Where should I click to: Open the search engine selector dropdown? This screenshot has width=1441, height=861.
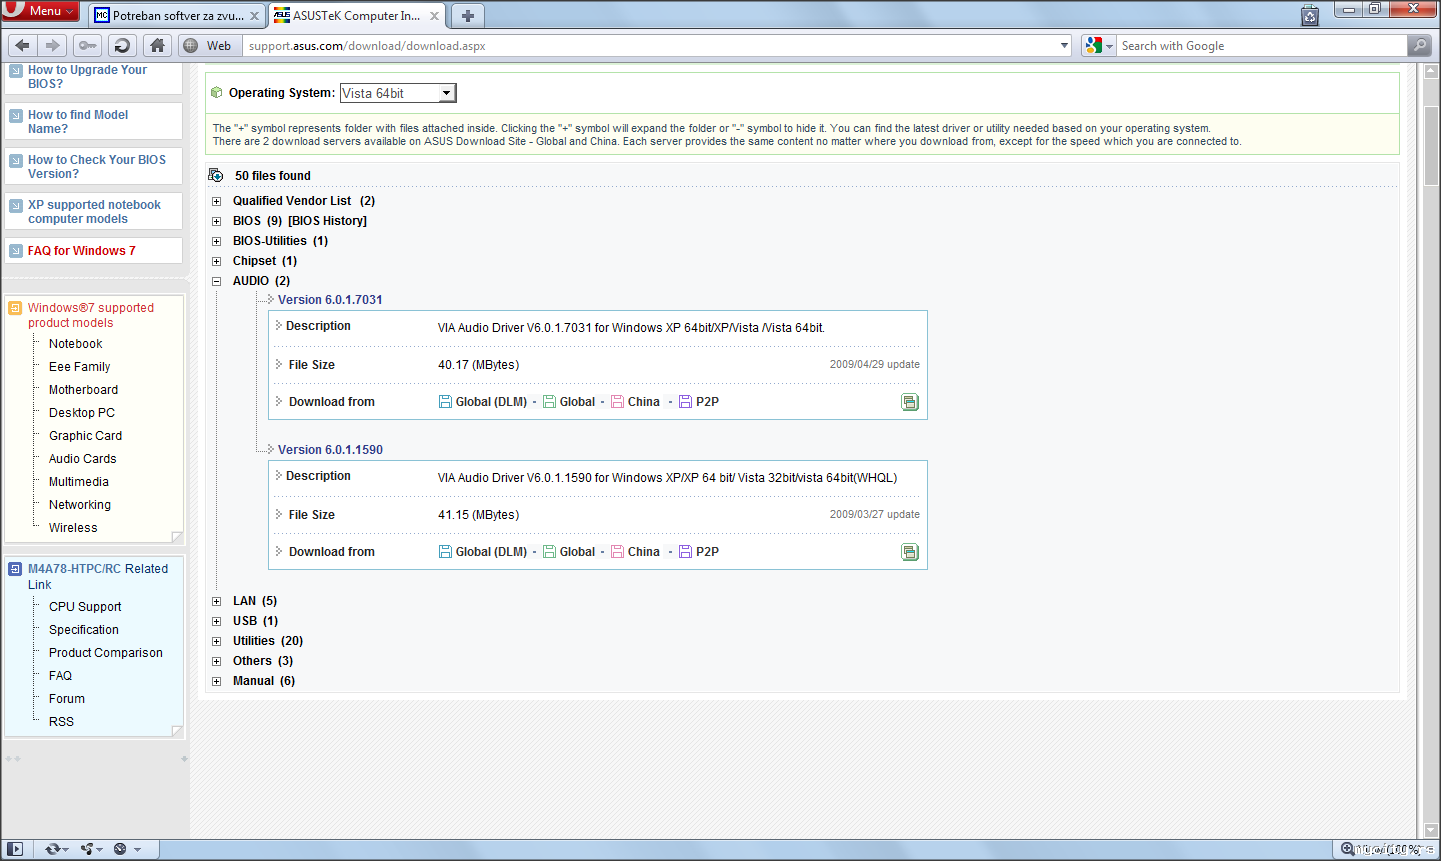click(x=1099, y=46)
